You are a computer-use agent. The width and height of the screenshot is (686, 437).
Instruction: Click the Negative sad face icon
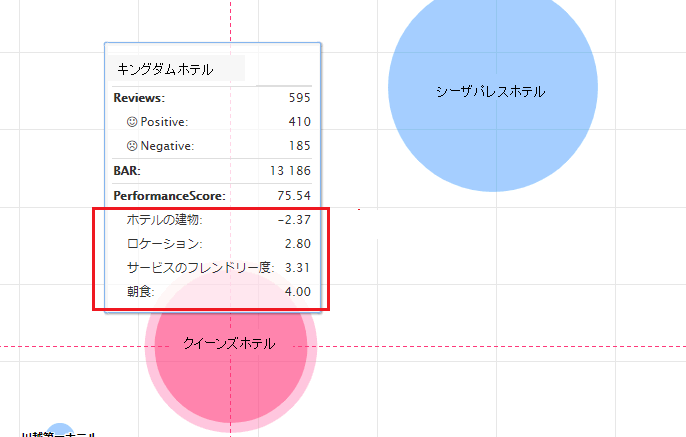pos(132,146)
